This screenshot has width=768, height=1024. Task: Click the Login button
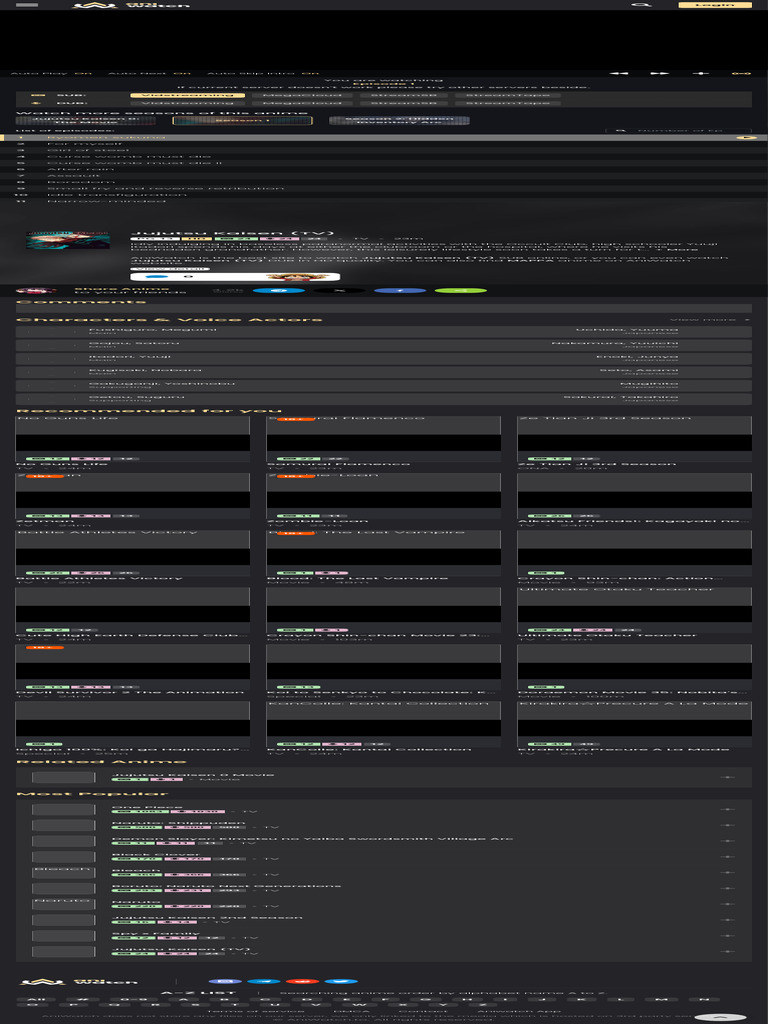click(714, 5)
